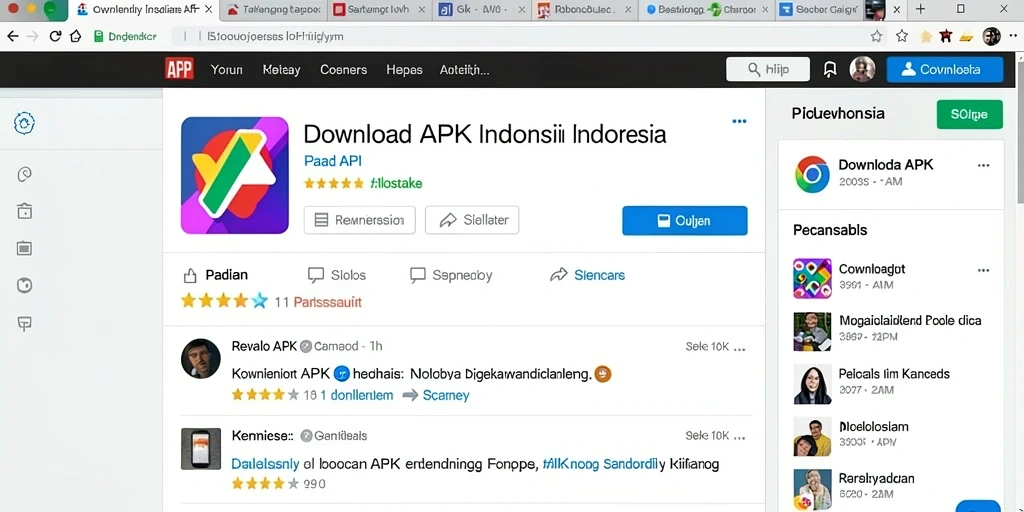Screen dimensions: 1024x512
Task: Click the browser back arrow
Action: tap(12, 37)
